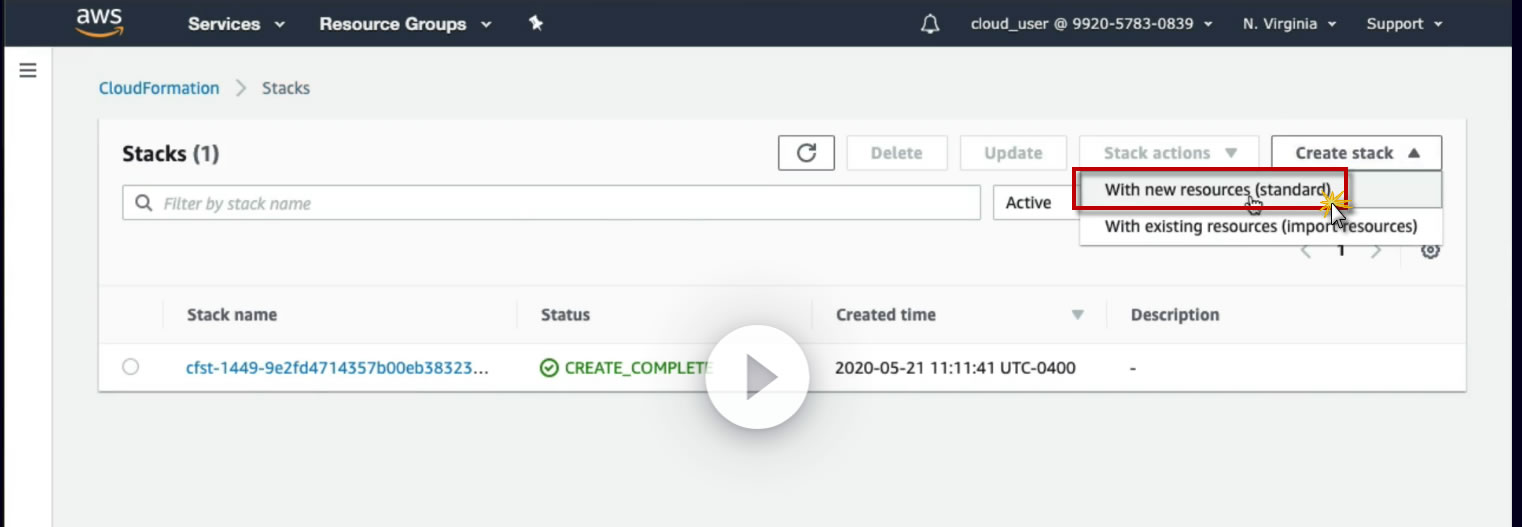This screenshot has width=1522, height=527.
Task: Select the cfst-1449 stack radio button
Action: click(x=131, y=367)
